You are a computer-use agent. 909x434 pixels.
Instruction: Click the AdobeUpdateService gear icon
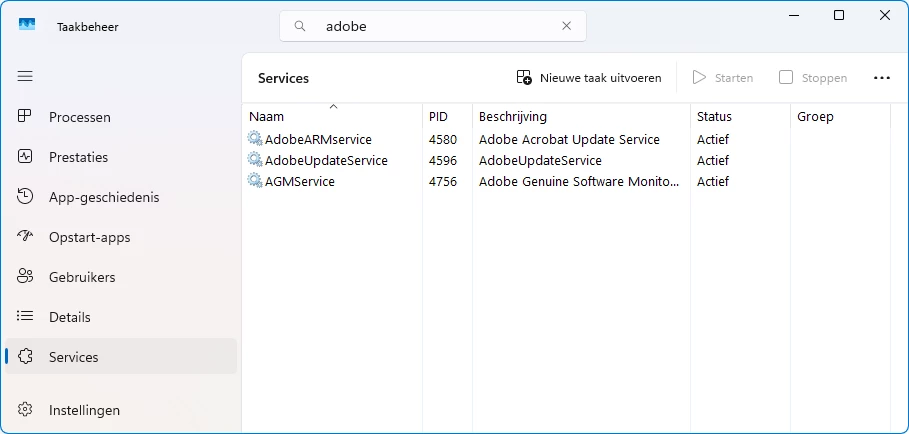coord(255,160)
